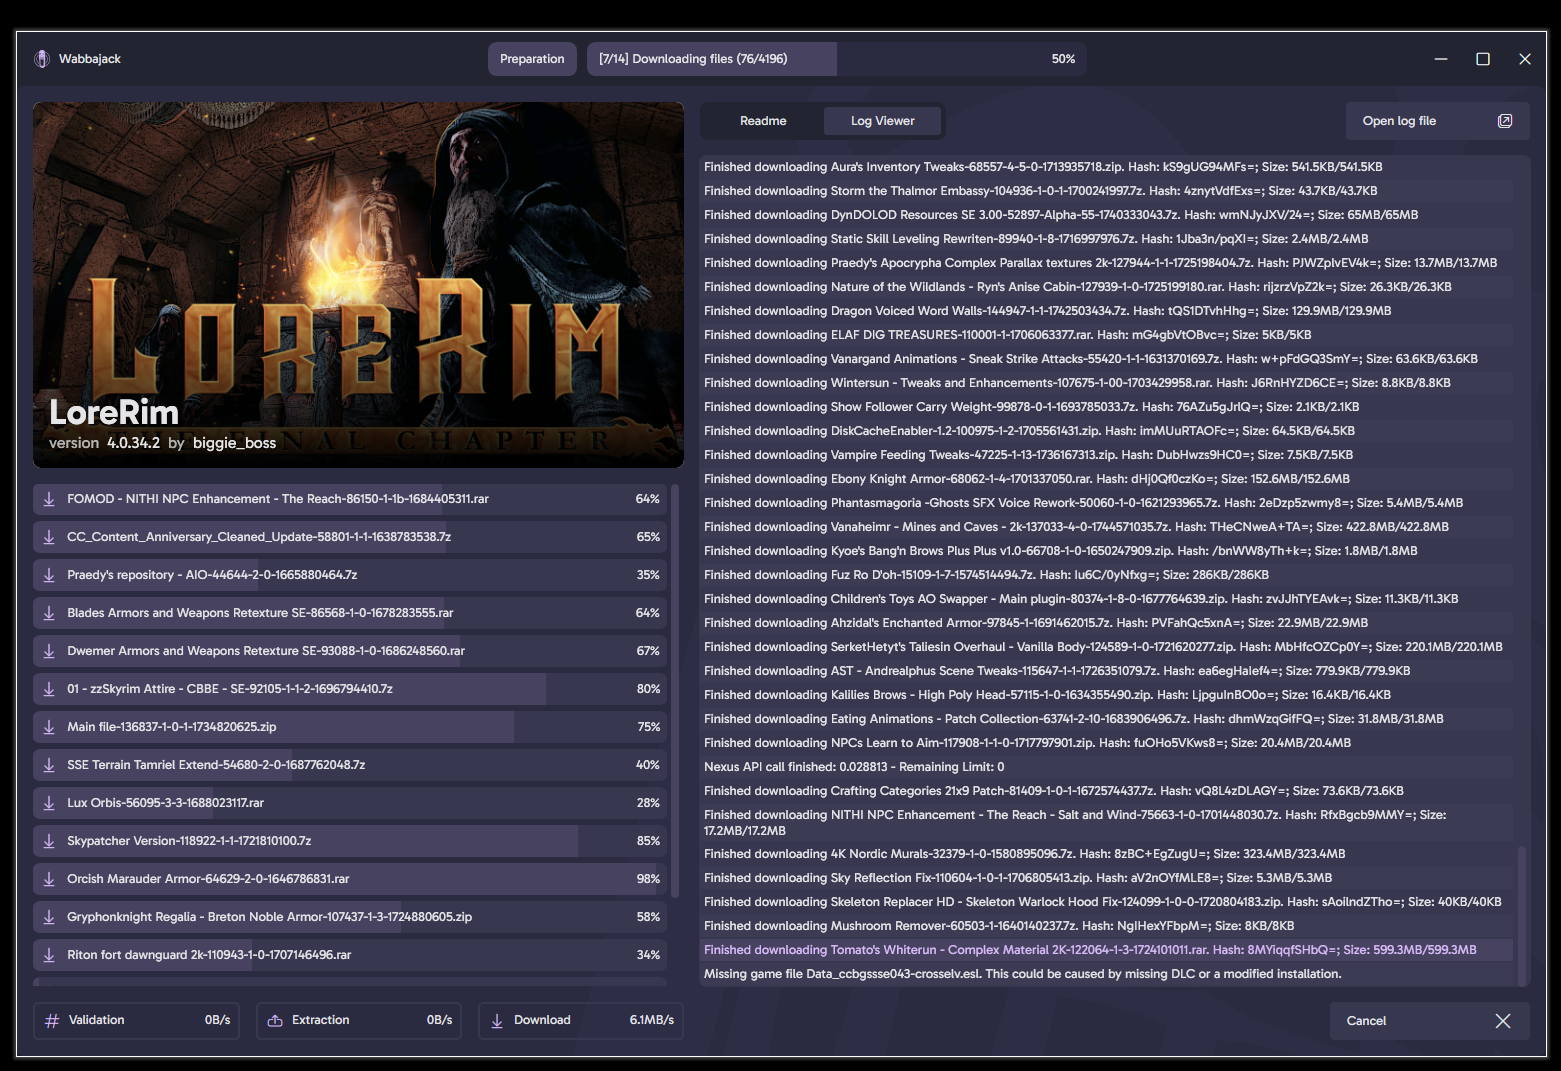Screen dimensions: 1561x1071
Task: Click the Validation '0B/s' value
Action: [x=217, y=1020]
